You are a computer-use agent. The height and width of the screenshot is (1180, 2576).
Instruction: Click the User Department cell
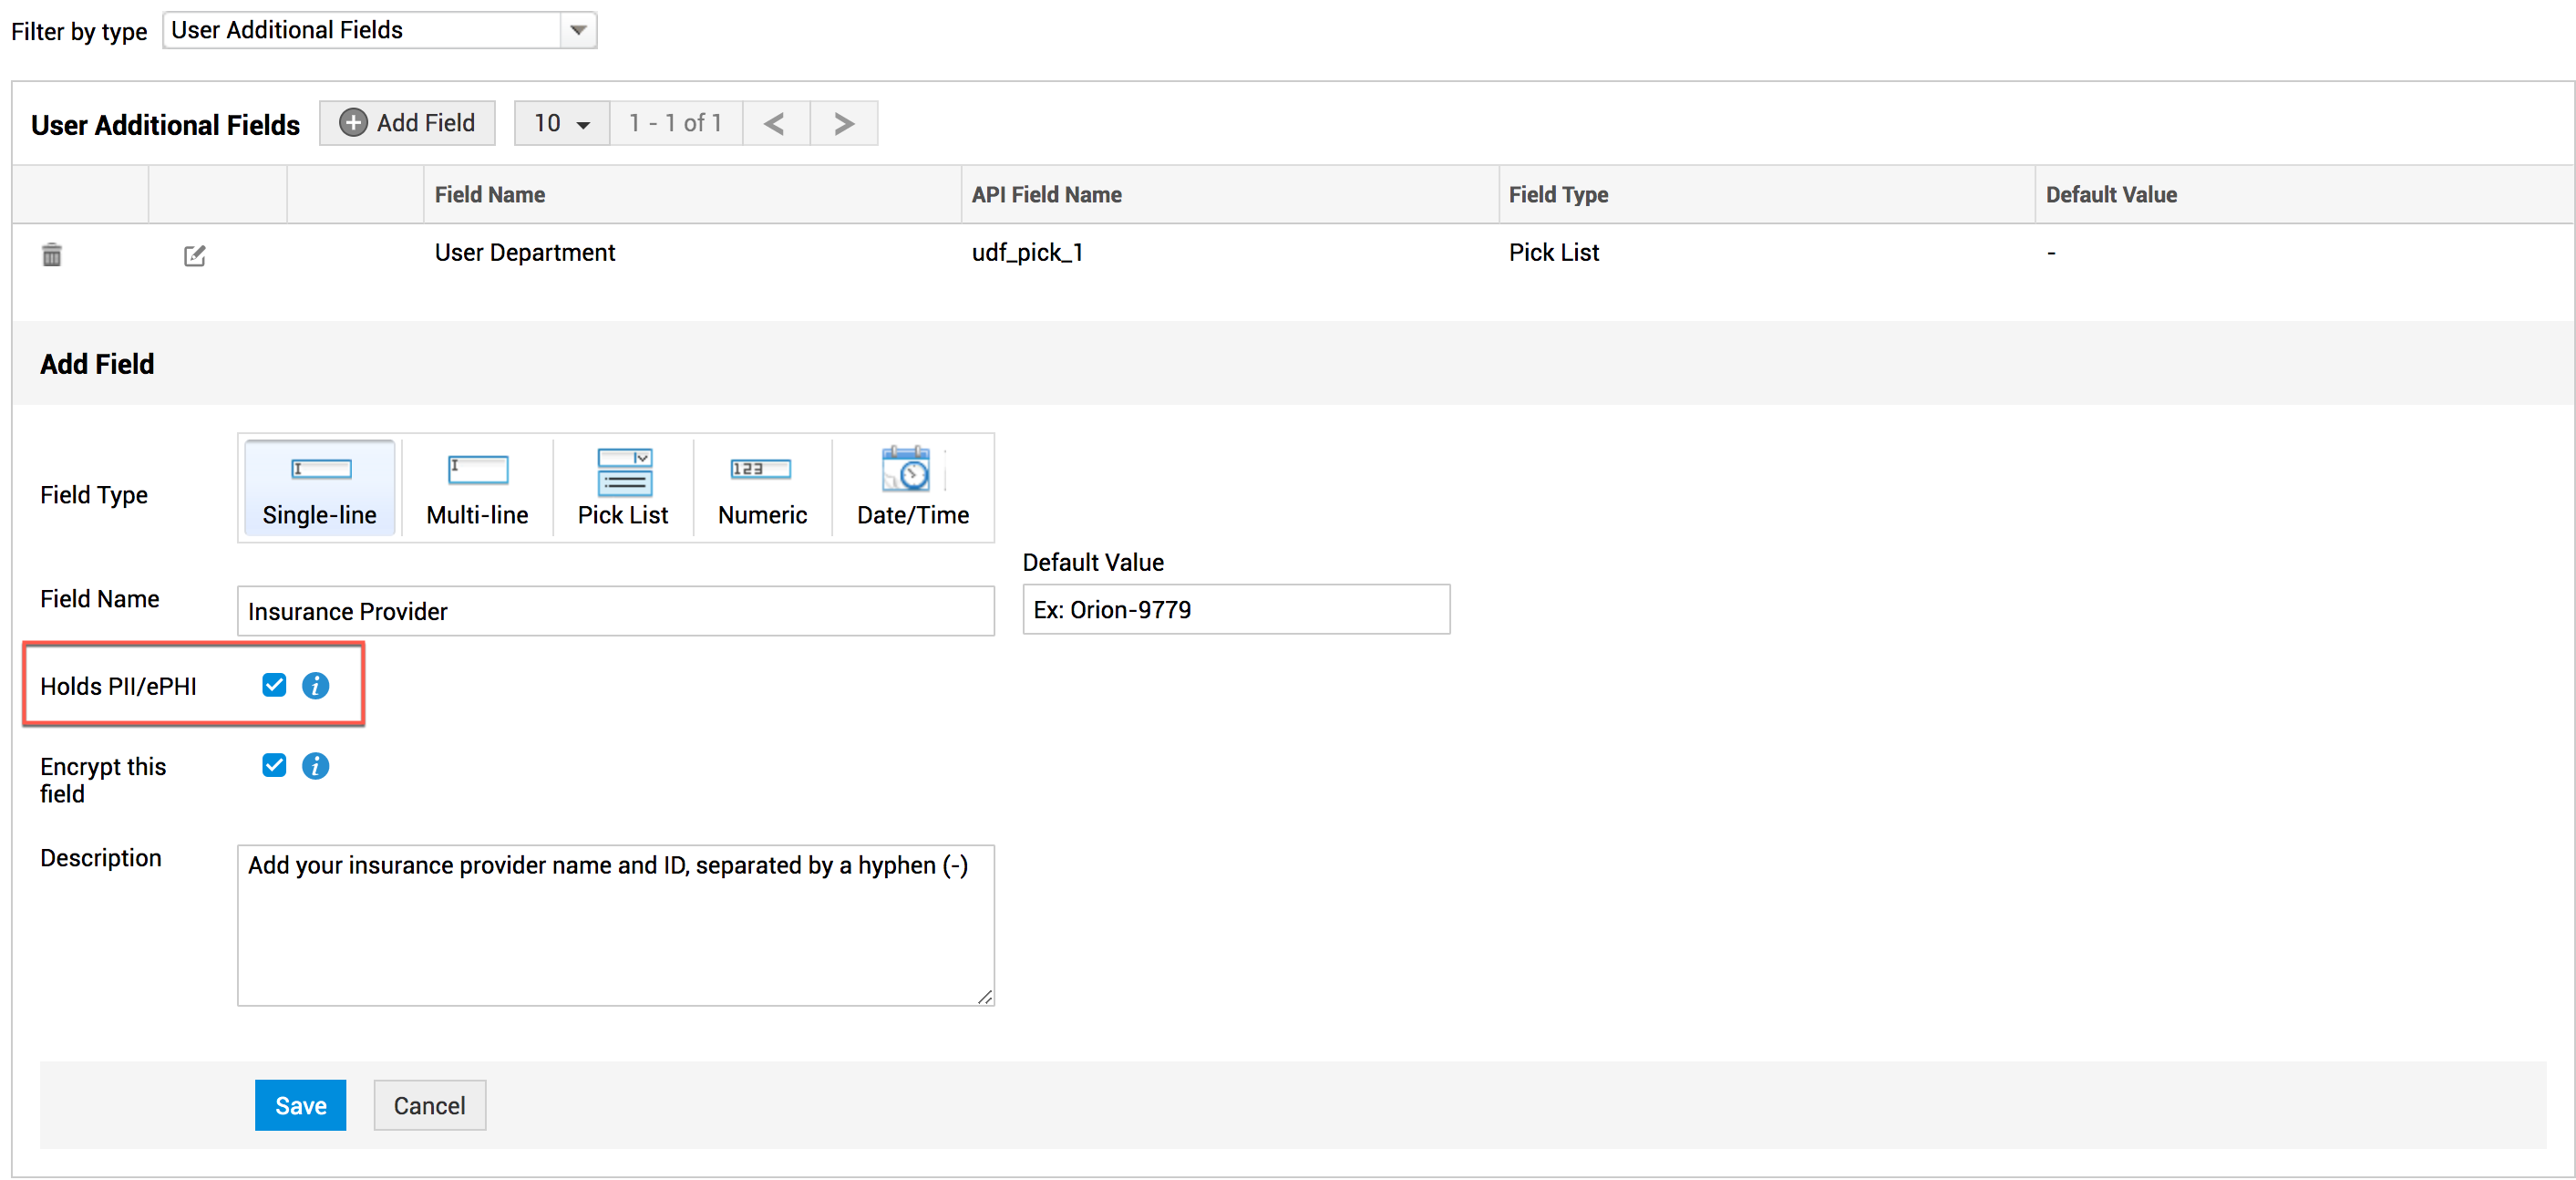[x=525, y=253]
